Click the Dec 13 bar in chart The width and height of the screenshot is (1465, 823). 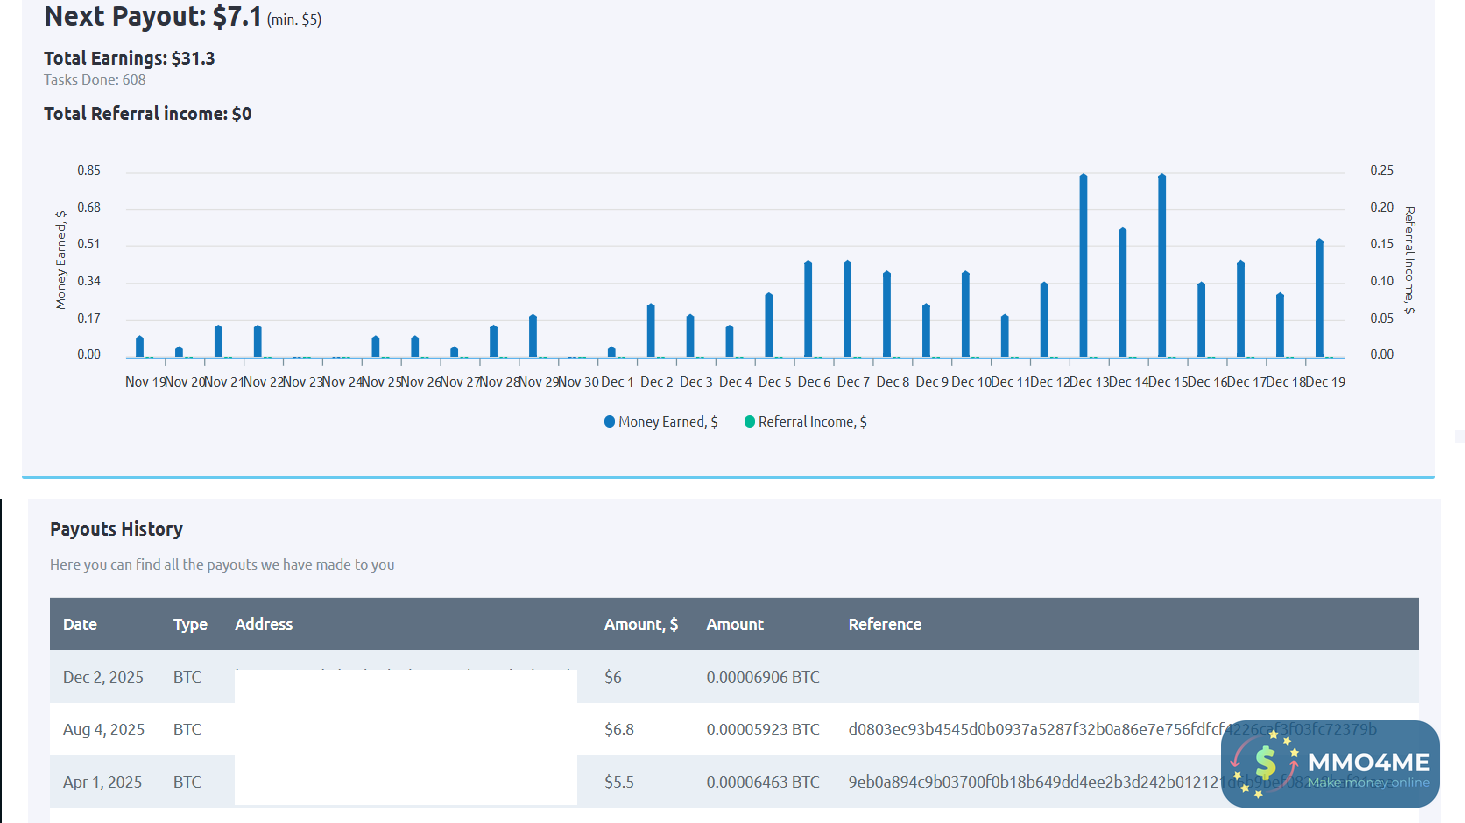click(x=1083, y=266)
